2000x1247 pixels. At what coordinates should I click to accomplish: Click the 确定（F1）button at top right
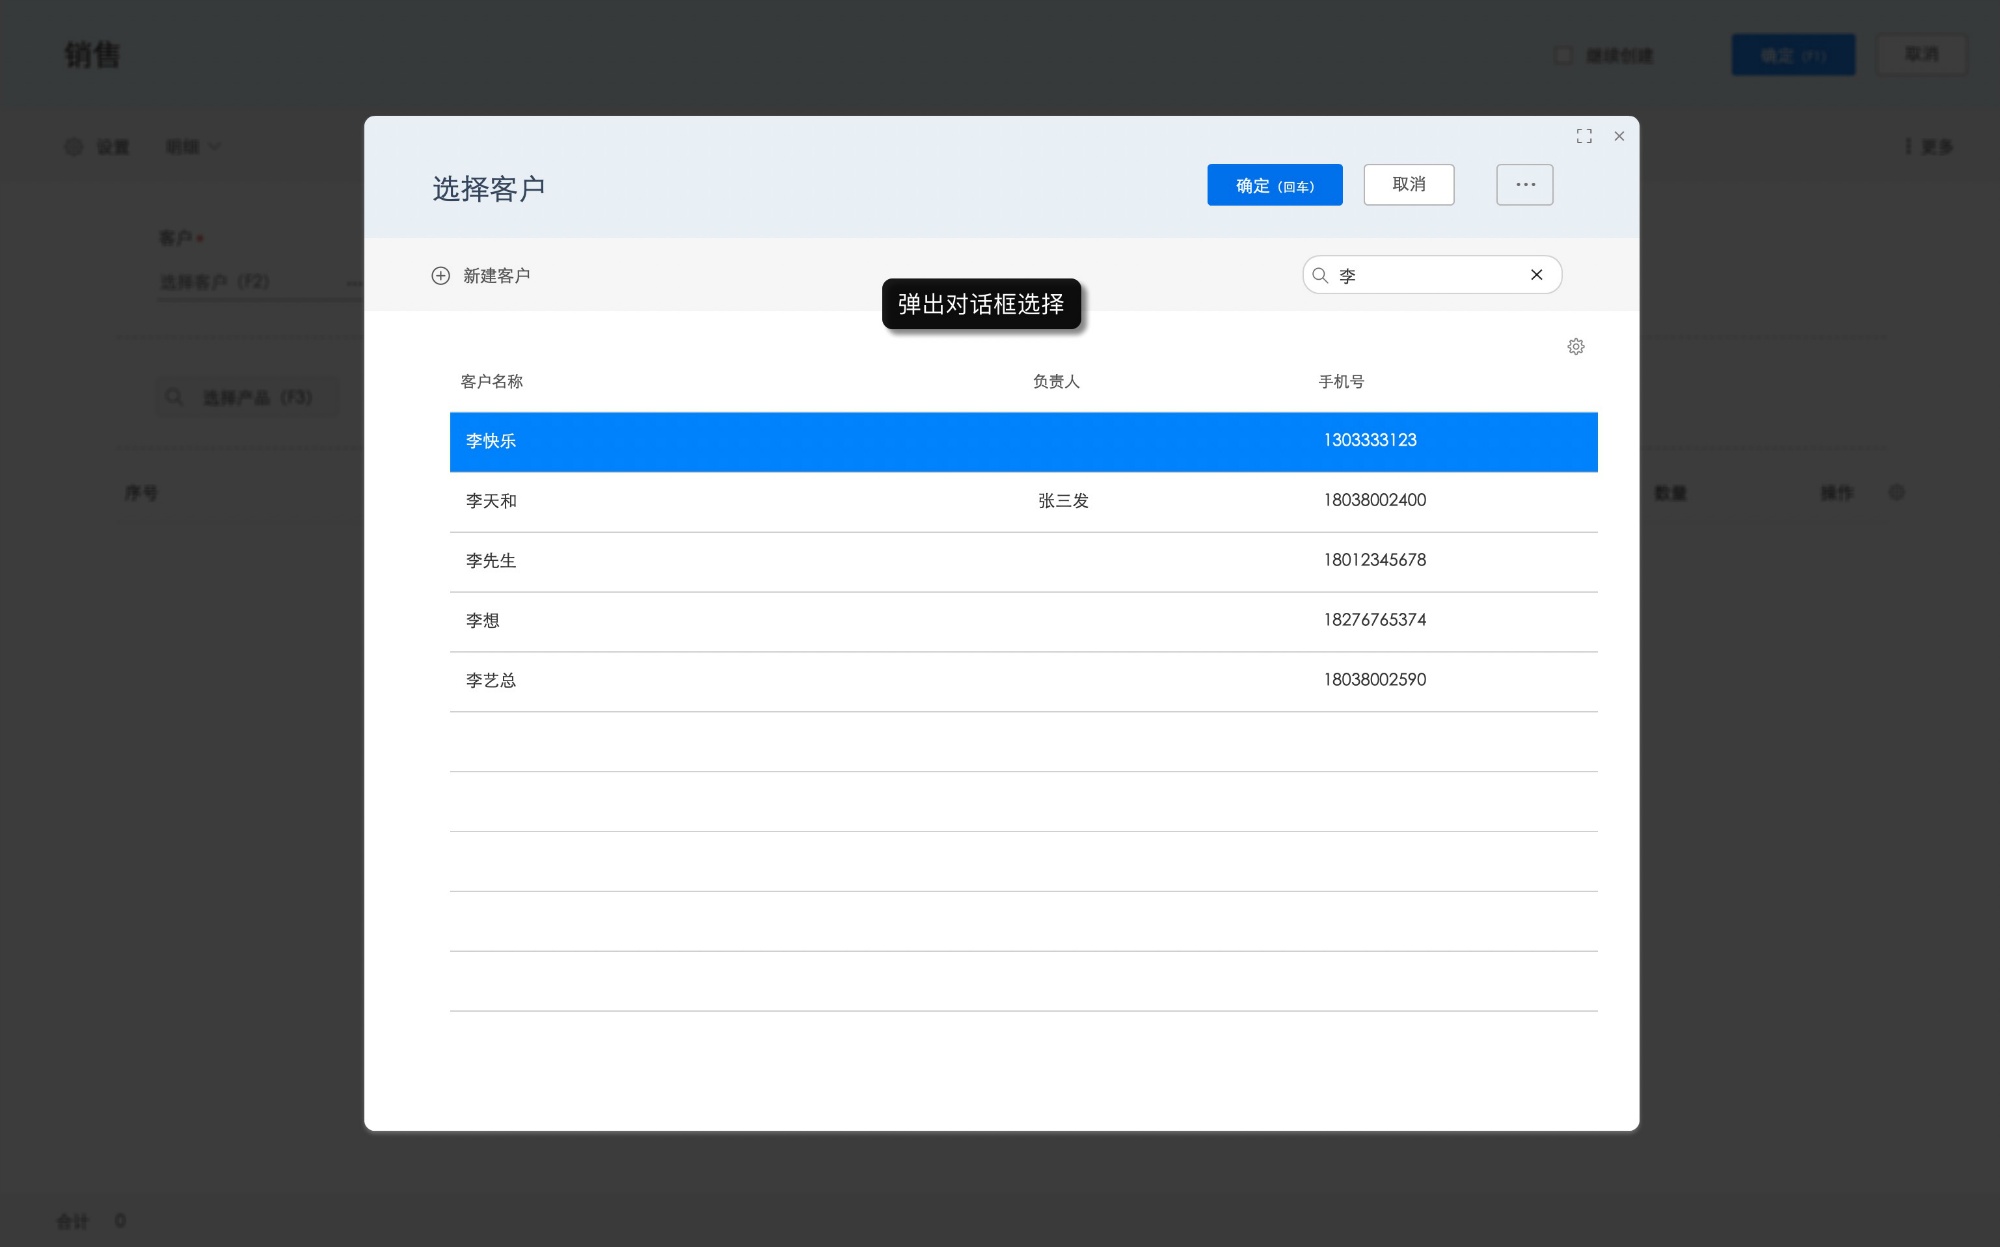click(1793, 55)
